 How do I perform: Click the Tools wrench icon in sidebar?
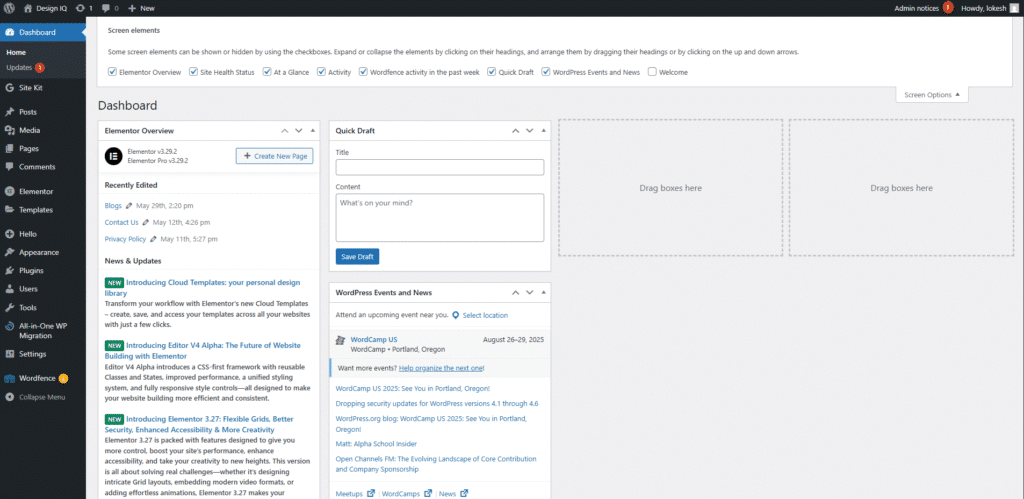click(9, 307)
